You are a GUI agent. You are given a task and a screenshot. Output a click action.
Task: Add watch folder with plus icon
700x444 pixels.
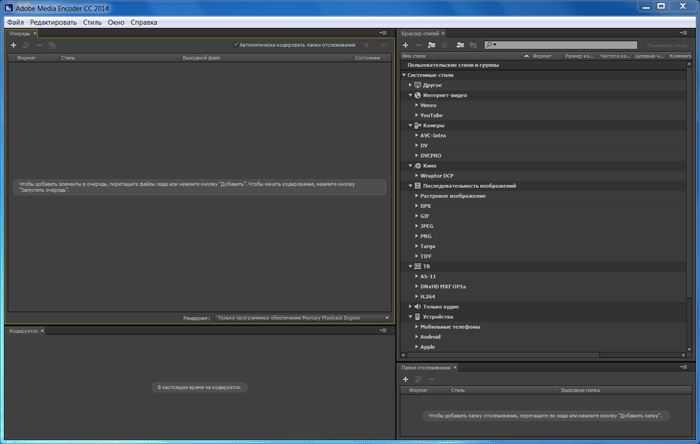(405, 379)
